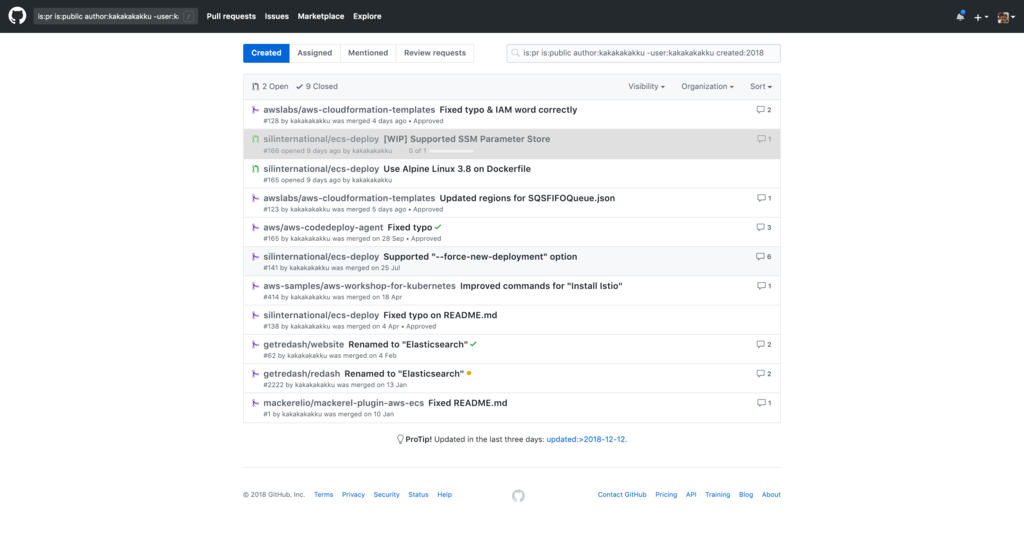Viewport: 1024px width, 559px height.
Task: Open mackerelio/mackerel-plugin-aws-ecs repository link
Action: 344,403
